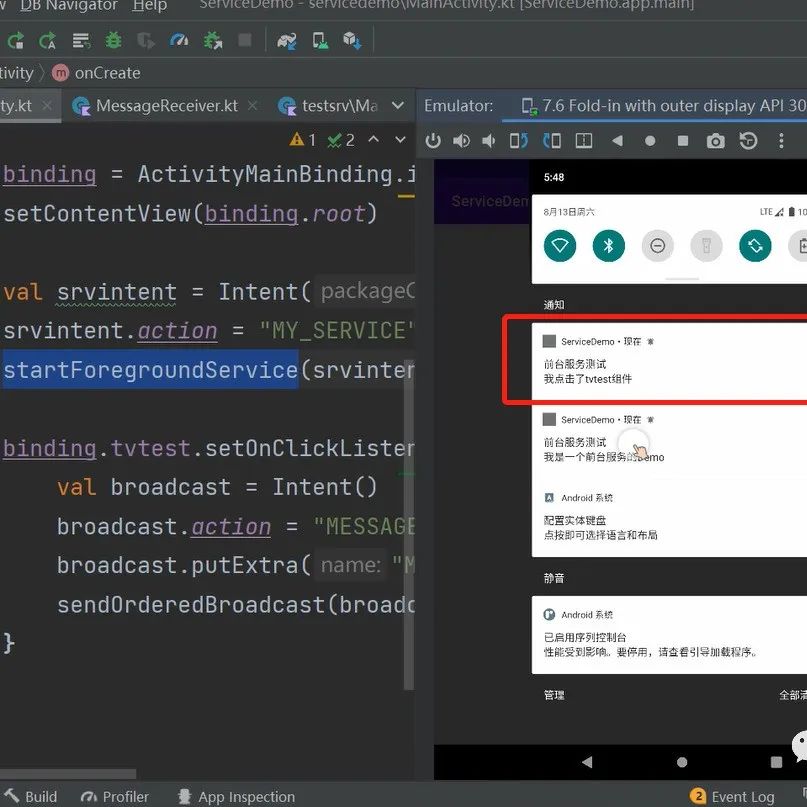Open the Device Manager icon
The width and height of the screenshot is (807, 807).
320,41
